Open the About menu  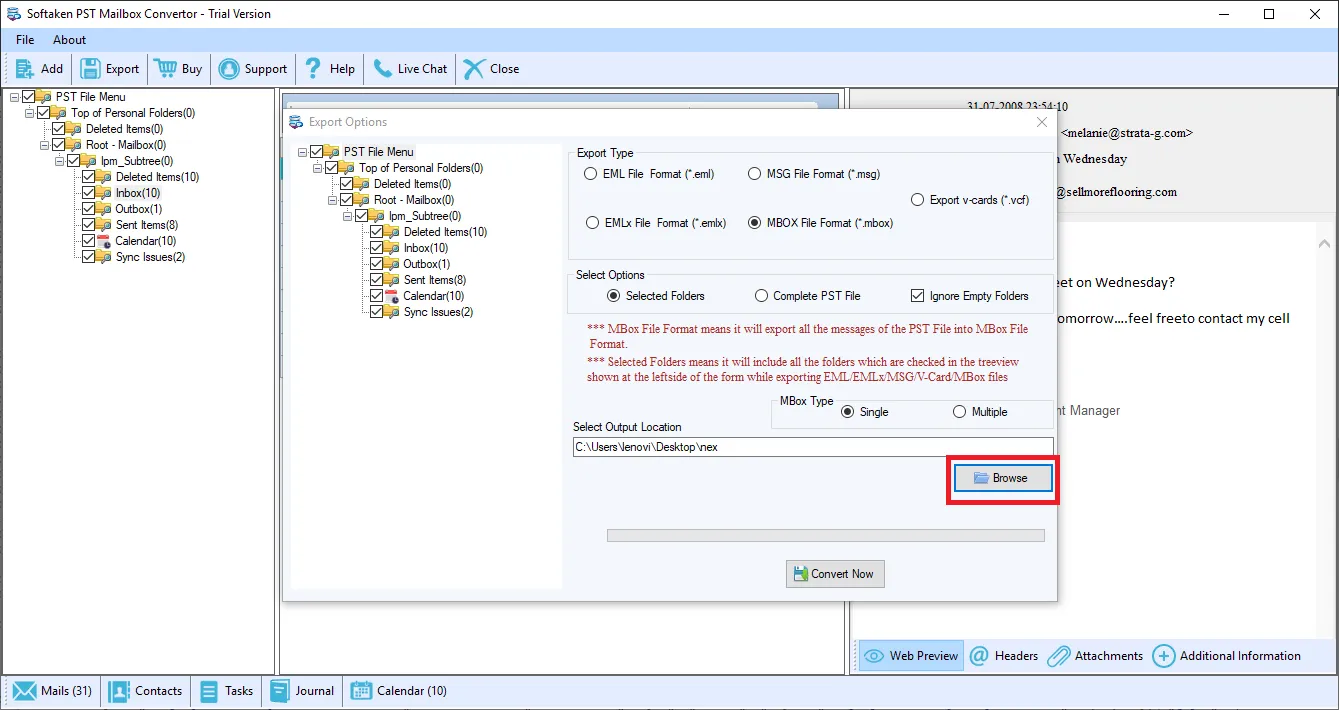[x=70, y=40]
